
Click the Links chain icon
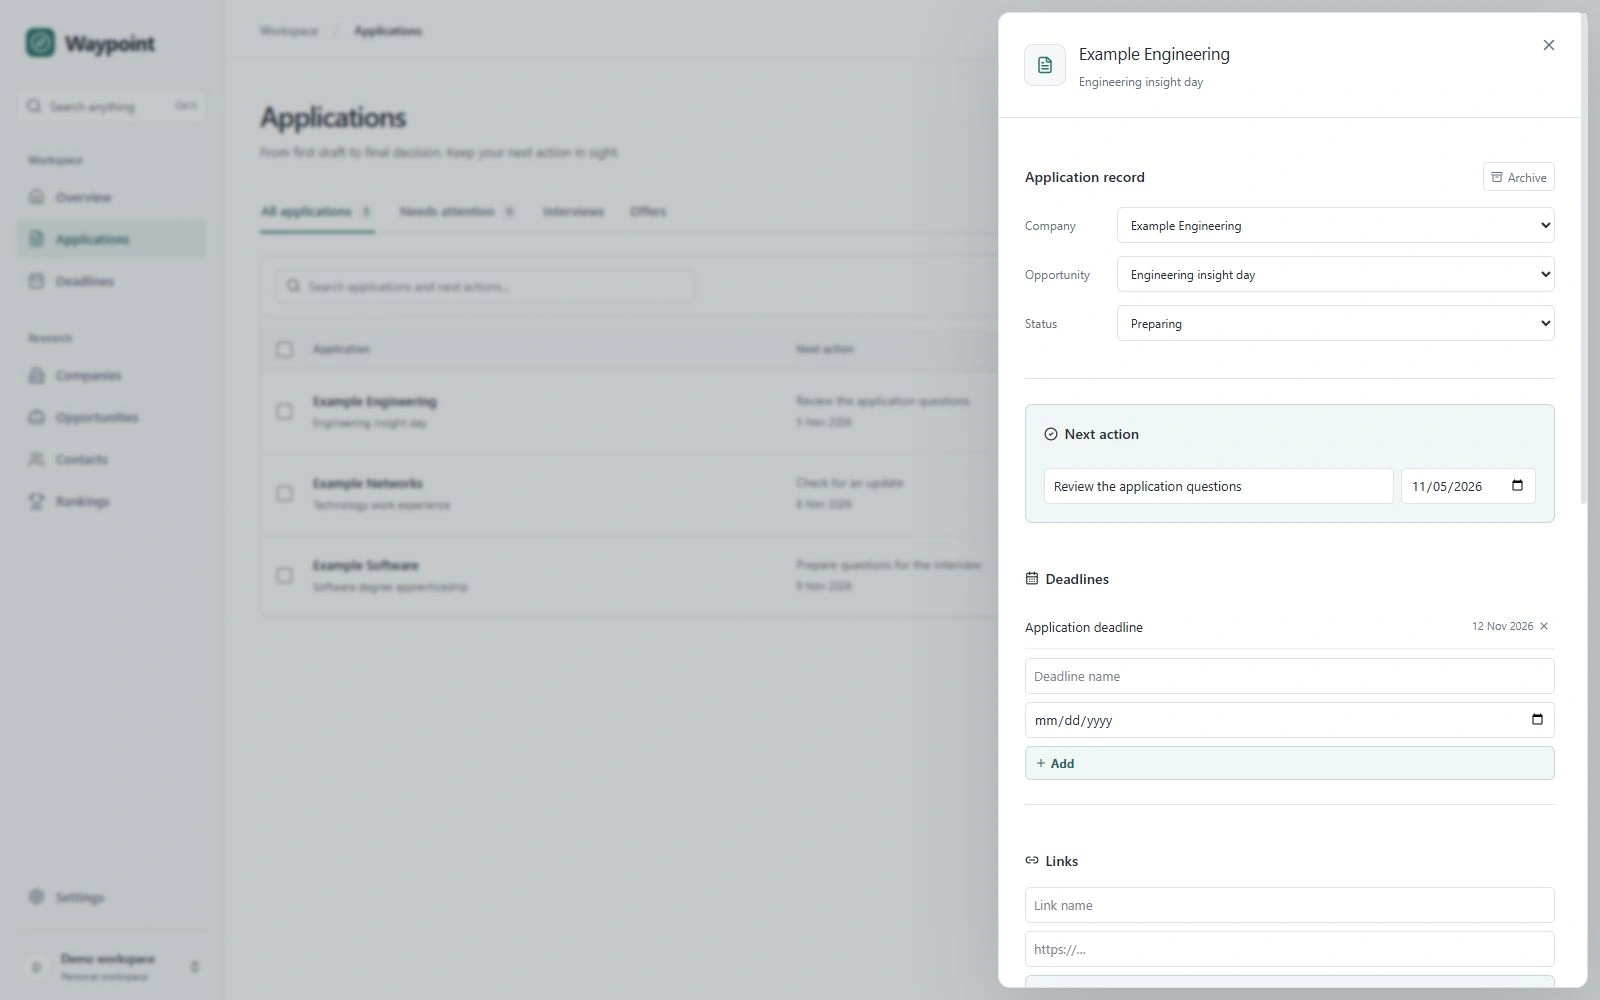(x=1032, y=860)
